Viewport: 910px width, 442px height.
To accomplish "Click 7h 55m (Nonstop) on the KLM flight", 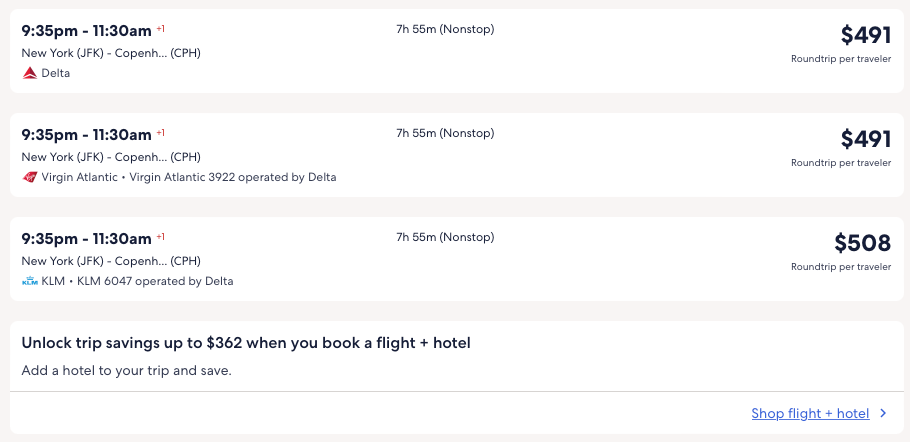I will (x=445, y=237).
